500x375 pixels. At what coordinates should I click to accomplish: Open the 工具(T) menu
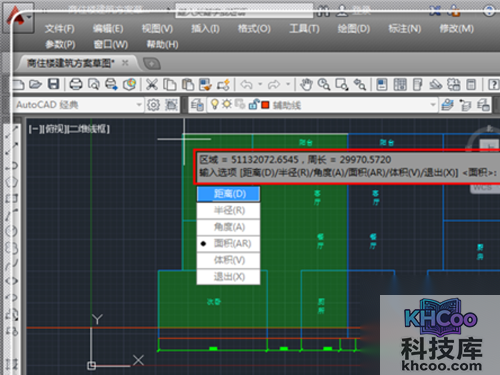(304, 29)
